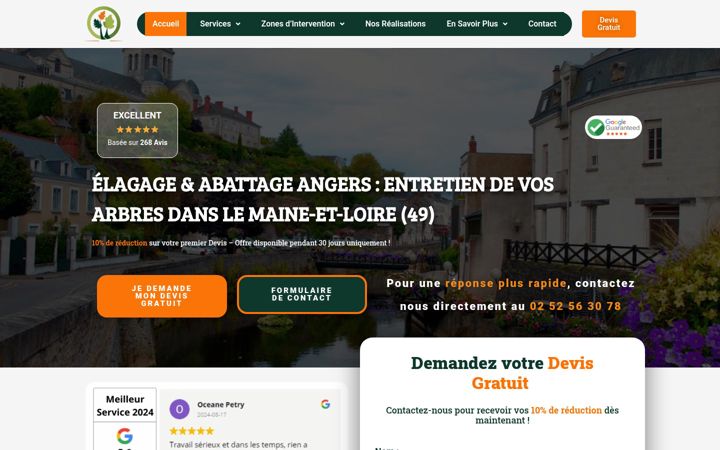Click the 10% de réduction hero text

point(119,243)
